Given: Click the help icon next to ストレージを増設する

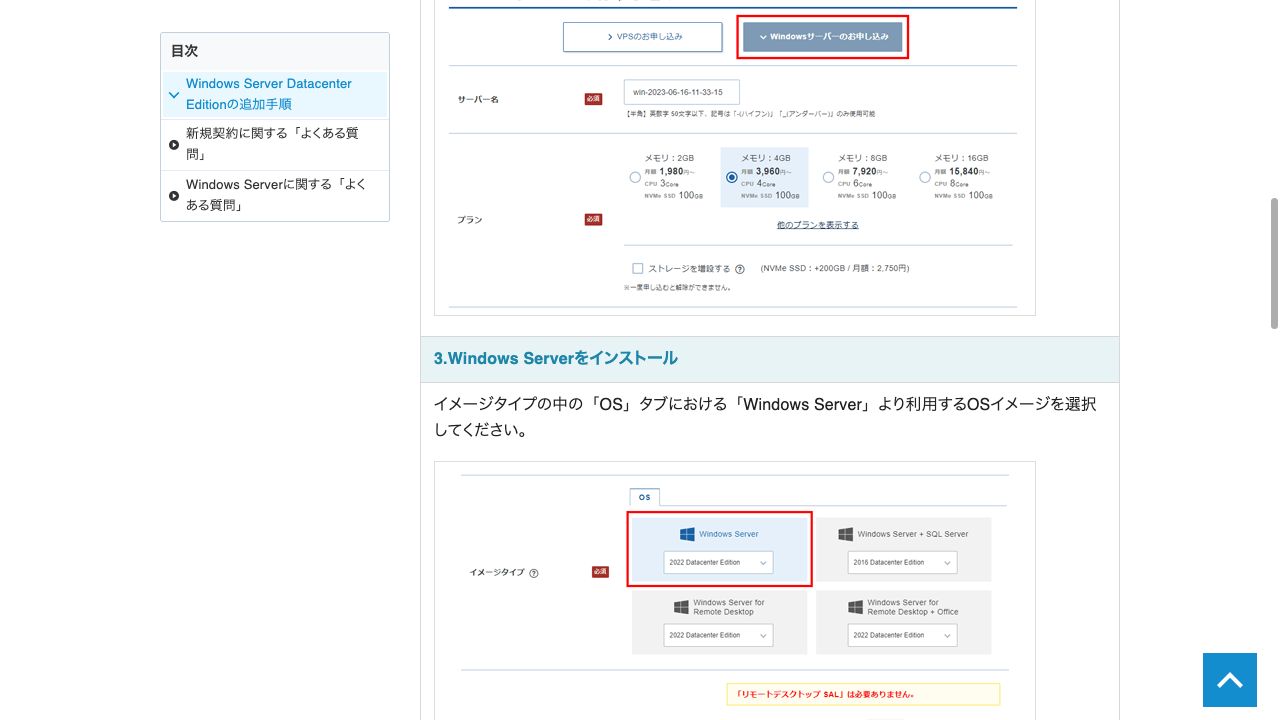Looking at the screenshot, I should [x=740, y=269].
